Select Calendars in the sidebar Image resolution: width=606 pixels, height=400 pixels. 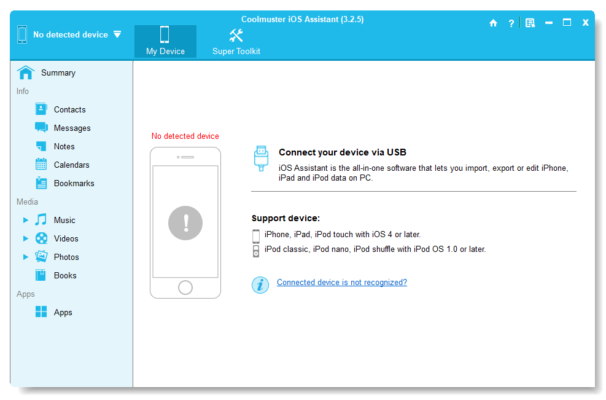click(71, 165)
